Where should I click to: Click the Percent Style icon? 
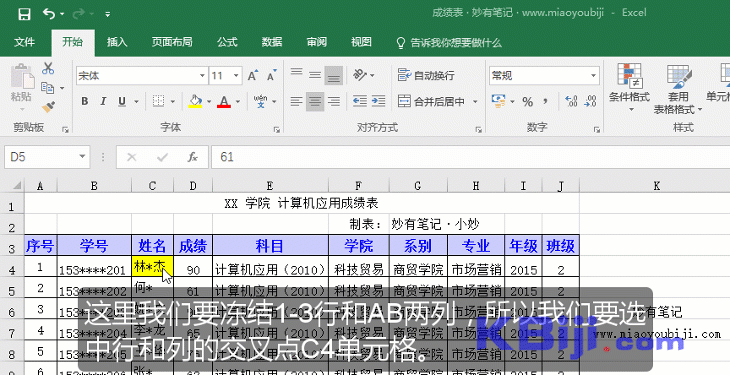[x=527, y=101]
